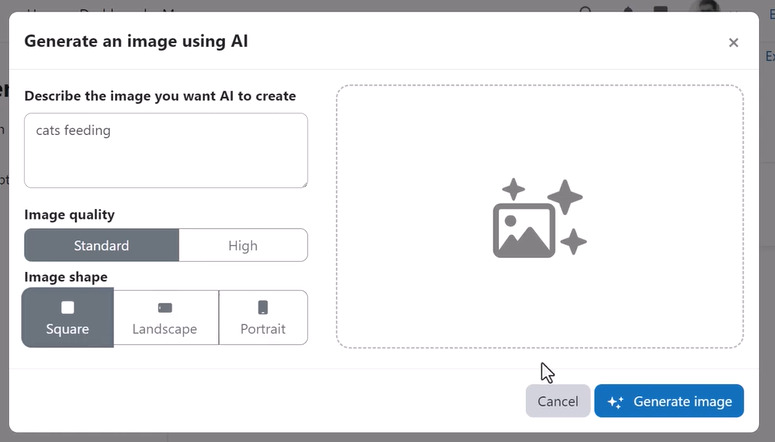Click the 'Image shape' label
This screenshot has height=442, width=775.
click(65, 276)
